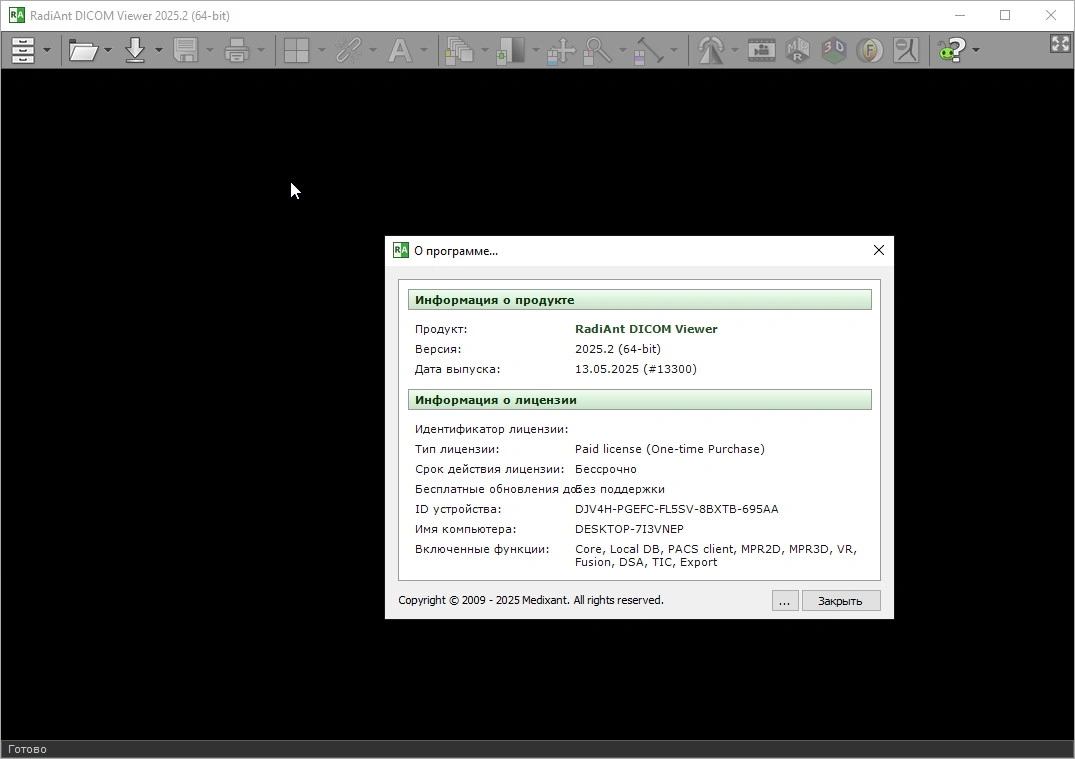Viewport: 1075px width, 759px height.
Task: Click the enabled features list starting with Core
Action: coord(716,555)
